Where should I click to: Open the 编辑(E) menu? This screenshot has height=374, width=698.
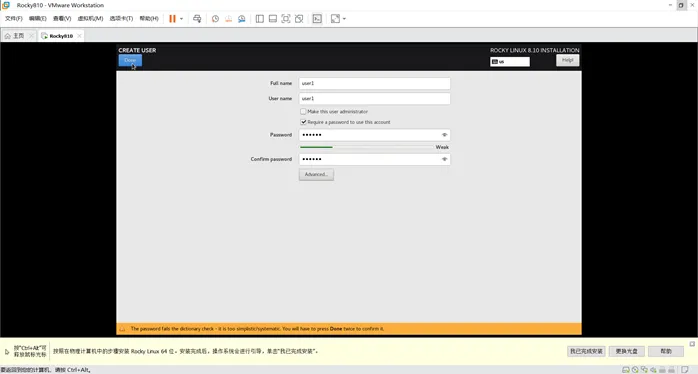37,18
